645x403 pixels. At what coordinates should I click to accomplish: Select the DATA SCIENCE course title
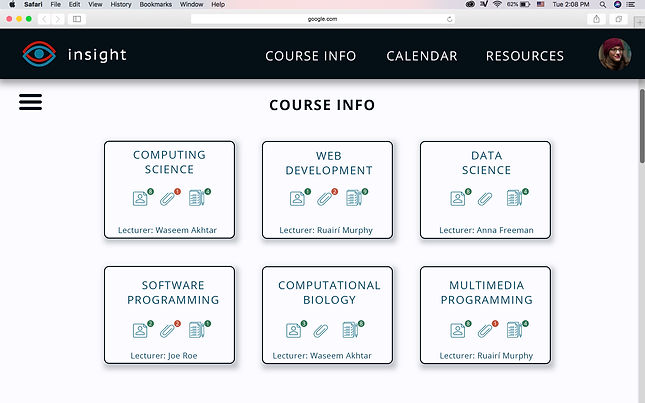(486, 163)
